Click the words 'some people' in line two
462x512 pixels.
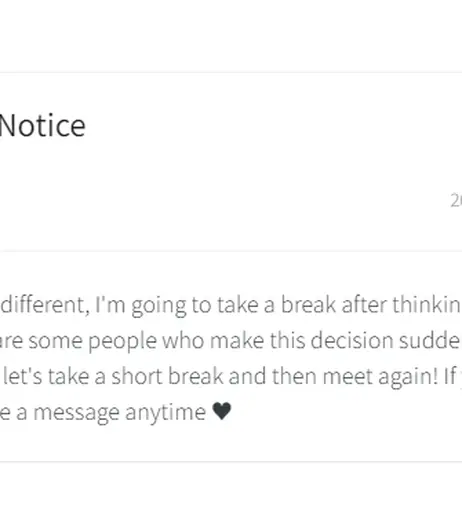coord(92,342)
